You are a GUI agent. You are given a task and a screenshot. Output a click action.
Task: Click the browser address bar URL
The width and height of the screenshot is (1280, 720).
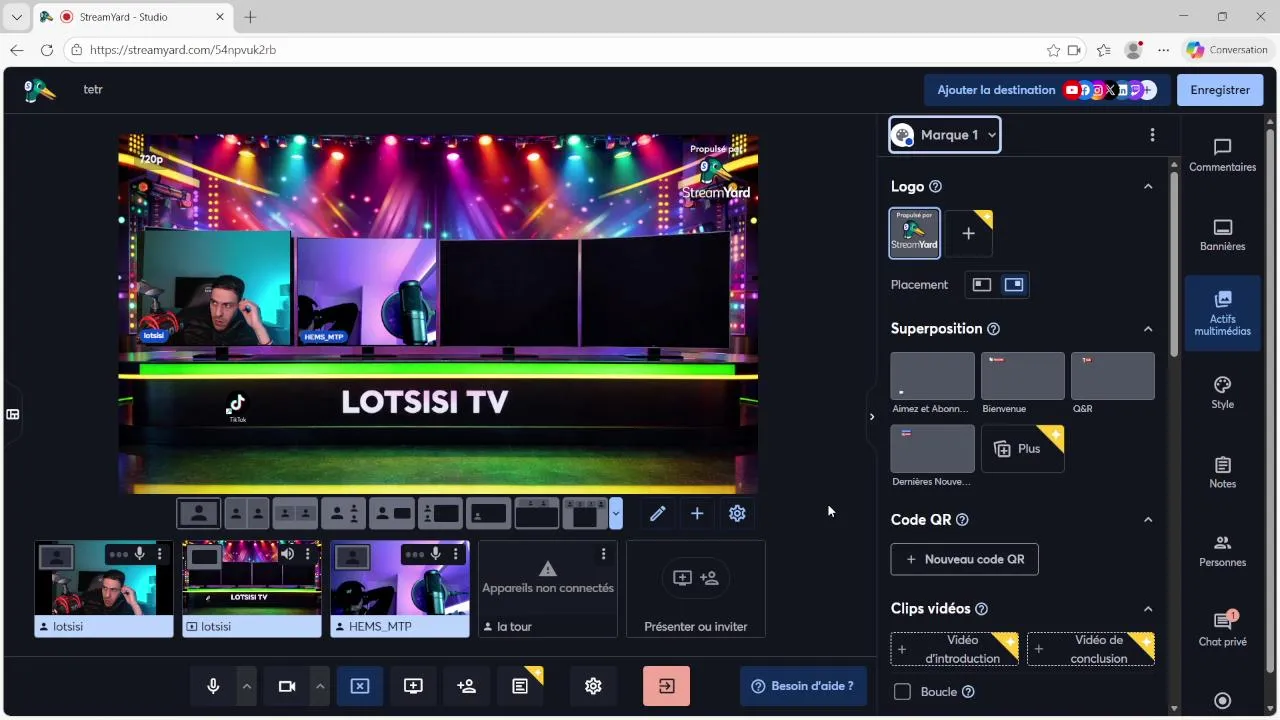click(183, 50)
